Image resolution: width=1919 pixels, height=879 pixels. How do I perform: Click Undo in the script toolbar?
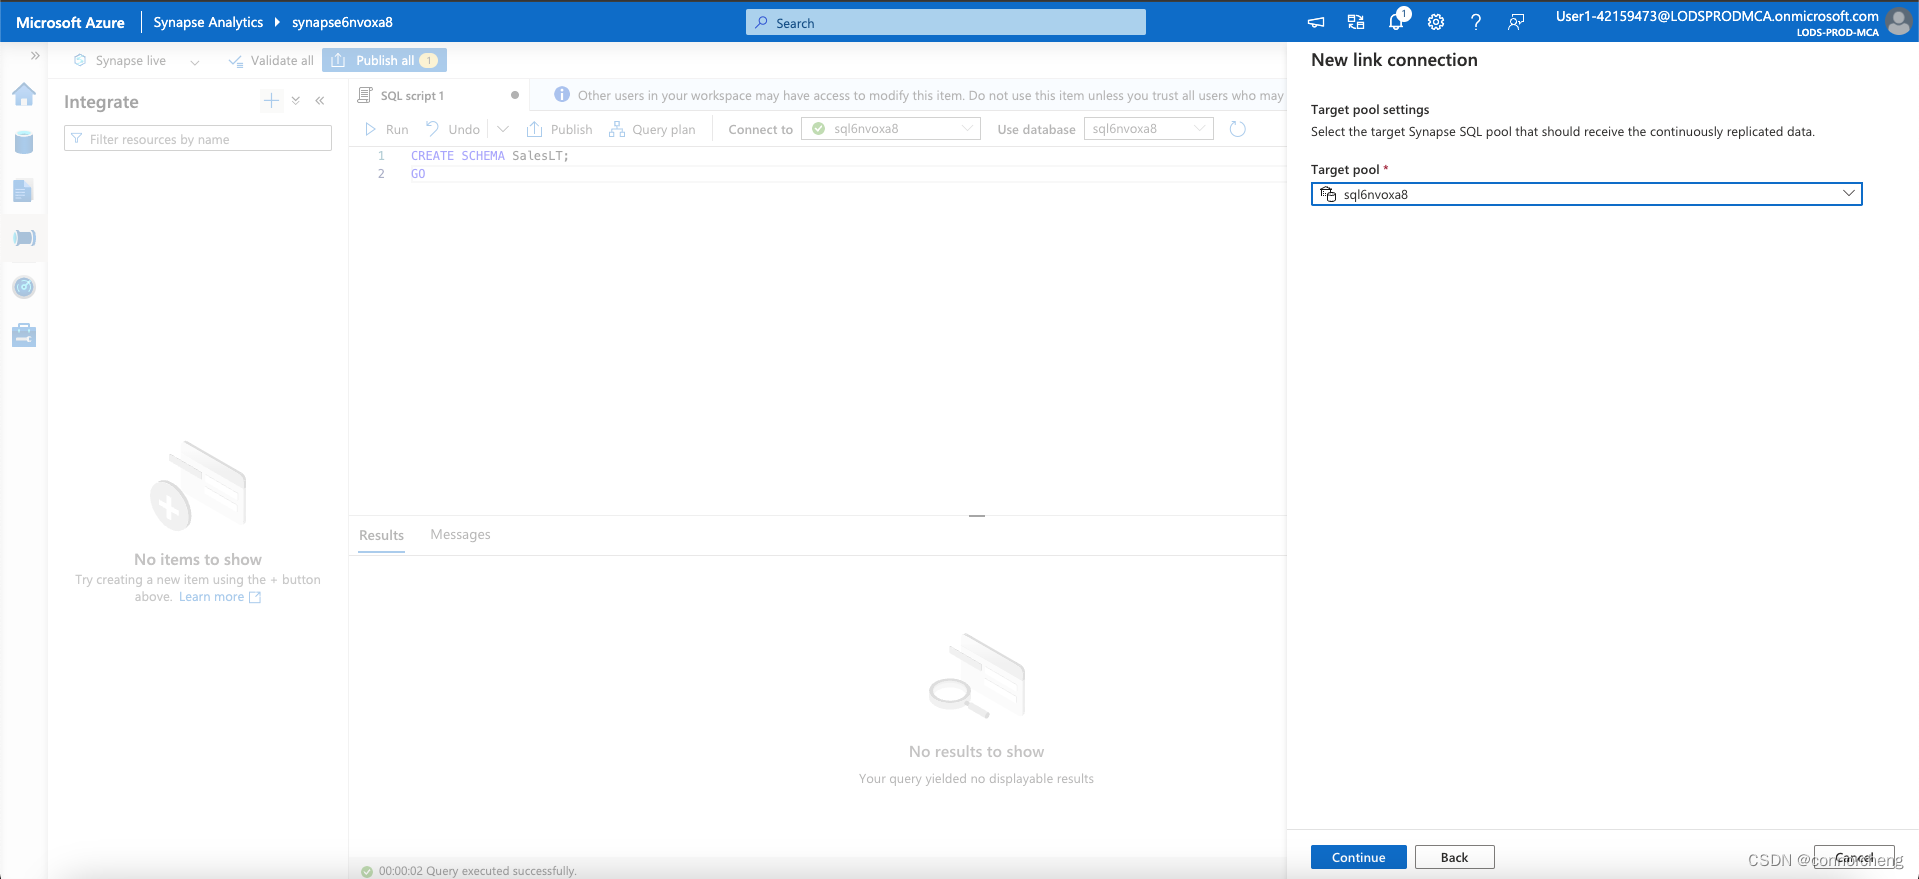point(453,129)
